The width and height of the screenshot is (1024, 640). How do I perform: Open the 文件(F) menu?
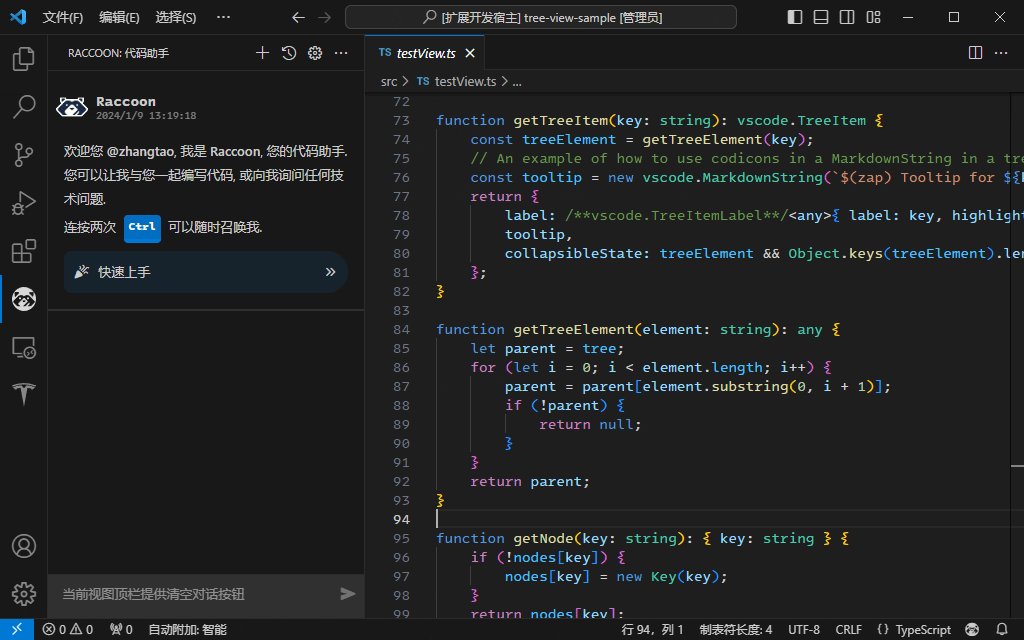click(x=63, y=17)
